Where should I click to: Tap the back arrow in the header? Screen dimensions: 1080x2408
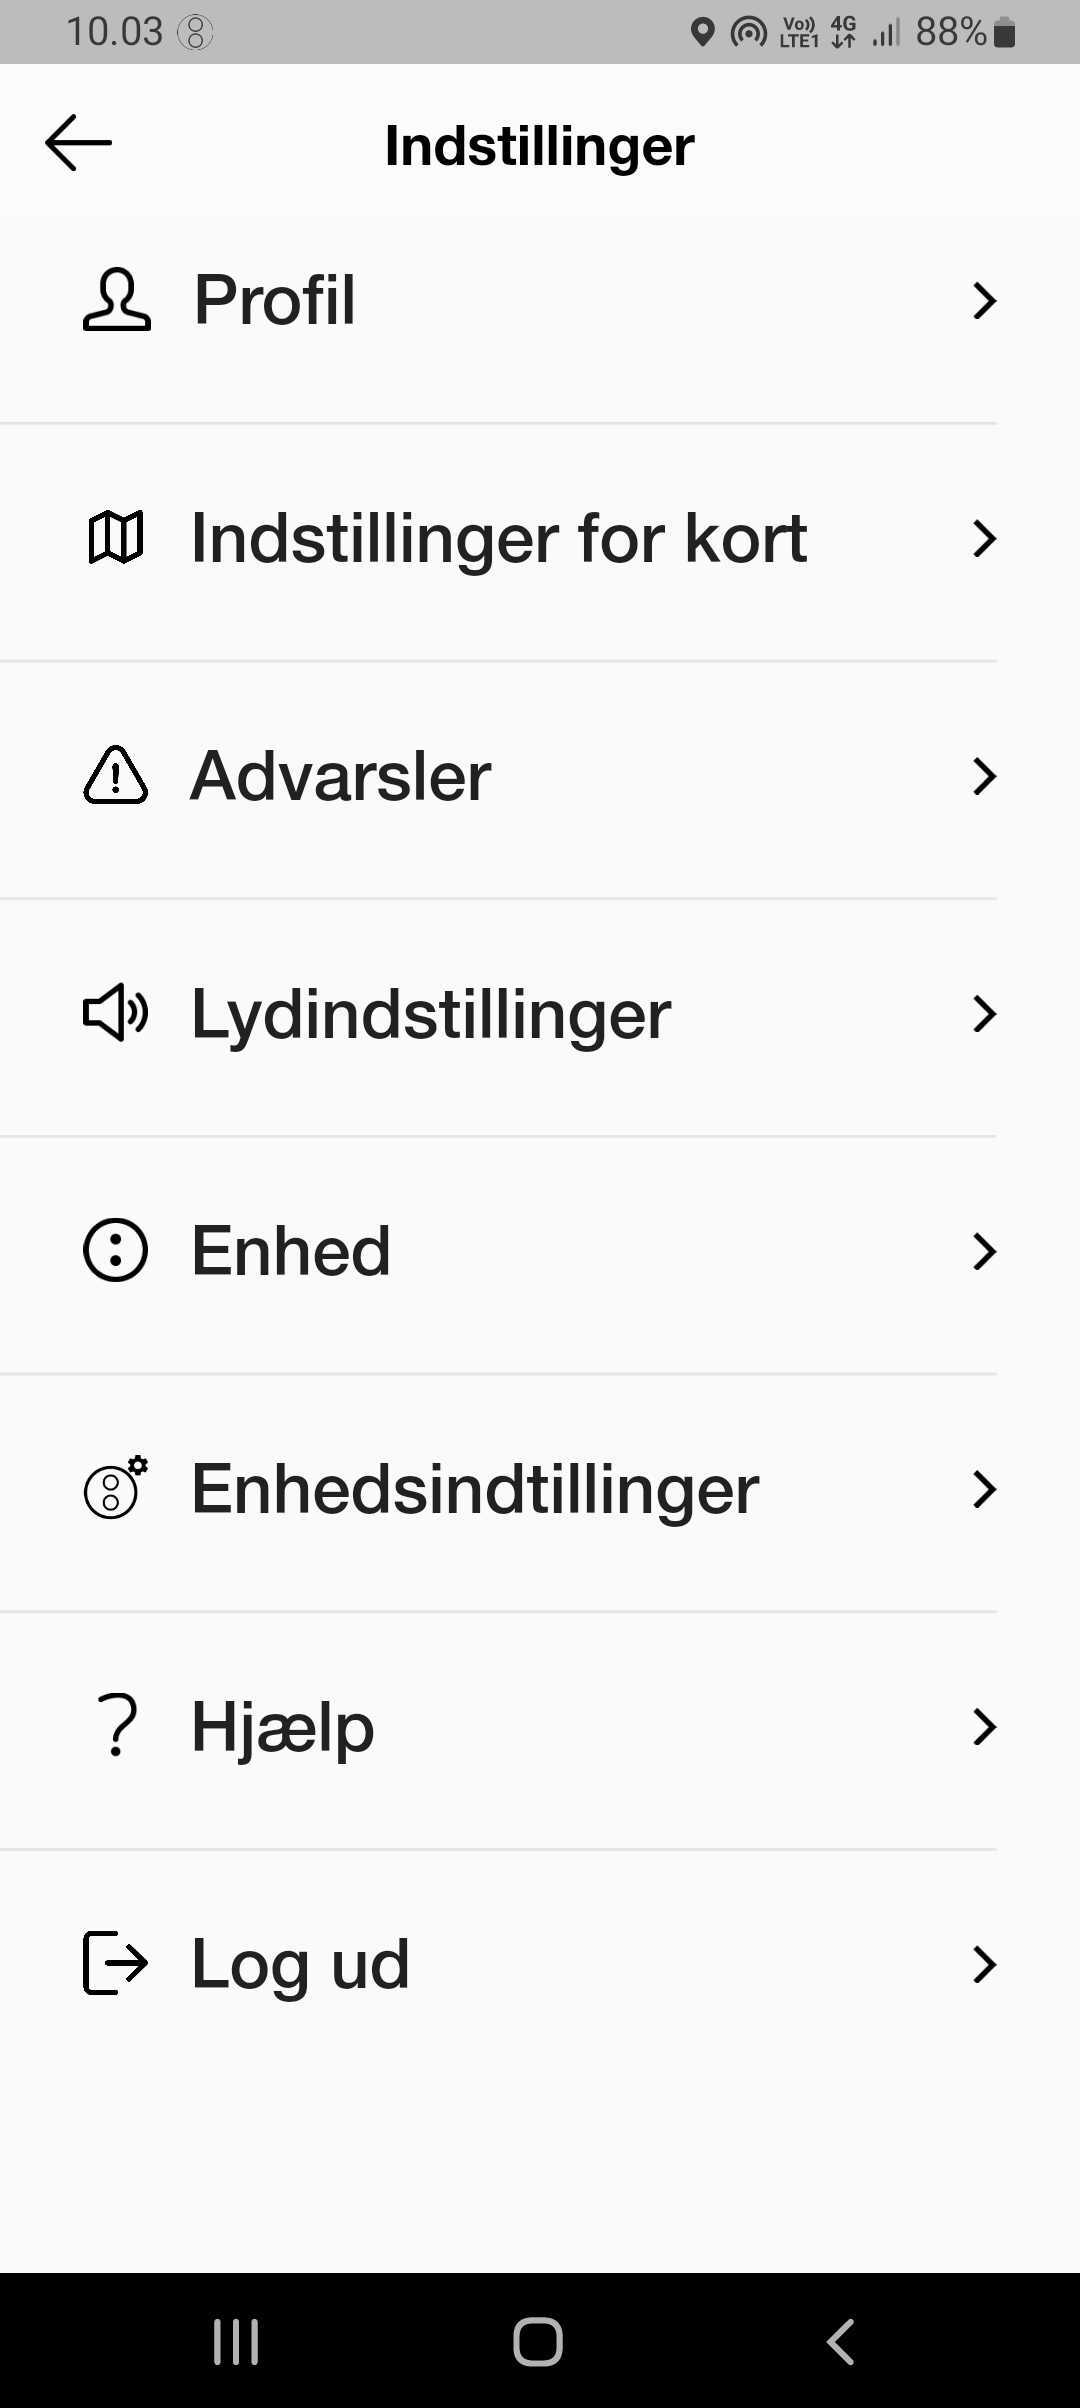[x=78, y=143]
